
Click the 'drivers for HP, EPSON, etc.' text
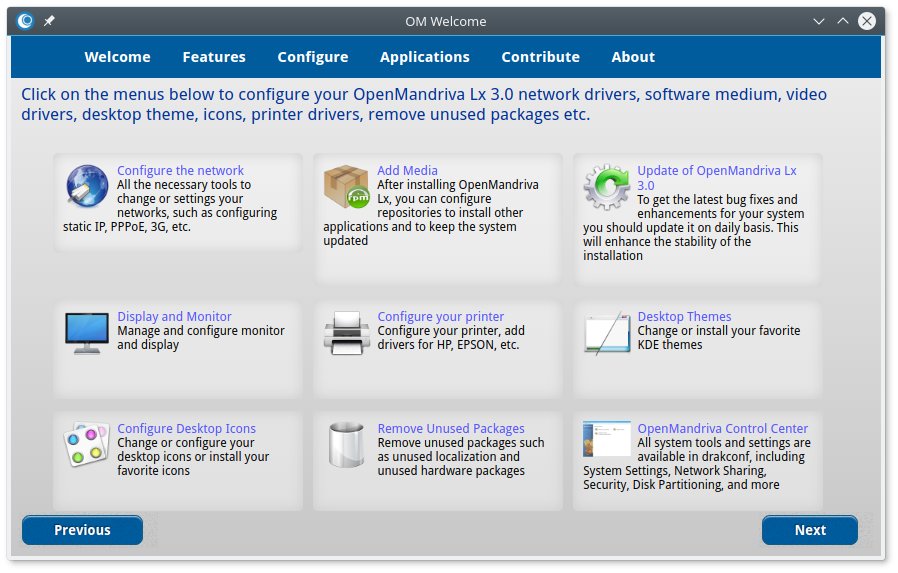coord(448,345)
